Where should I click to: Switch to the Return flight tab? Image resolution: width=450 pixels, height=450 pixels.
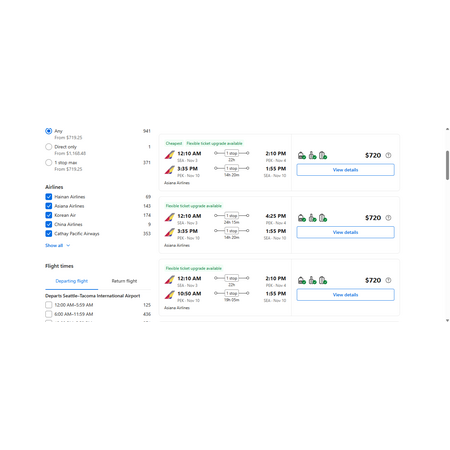click(124, 281)
